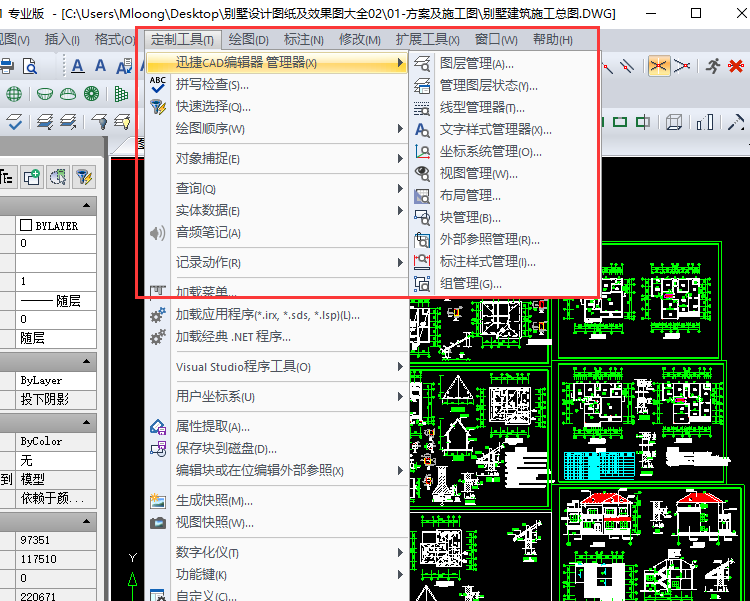750x601 pixels.
Task: Expand the 迅捷CAD编辑器 管理器 submenu arrow
Action: [x=400, y=63]
